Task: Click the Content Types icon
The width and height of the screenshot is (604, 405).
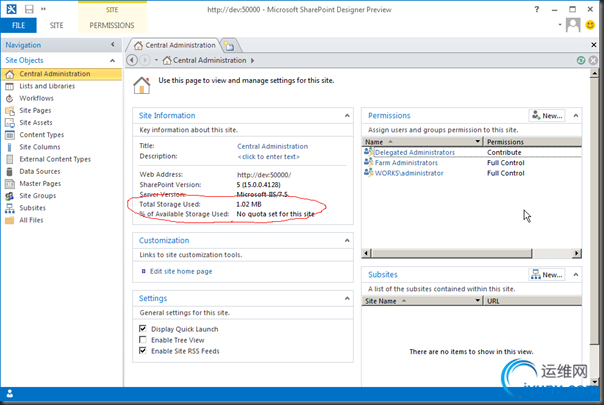Action: coord(10,135)
